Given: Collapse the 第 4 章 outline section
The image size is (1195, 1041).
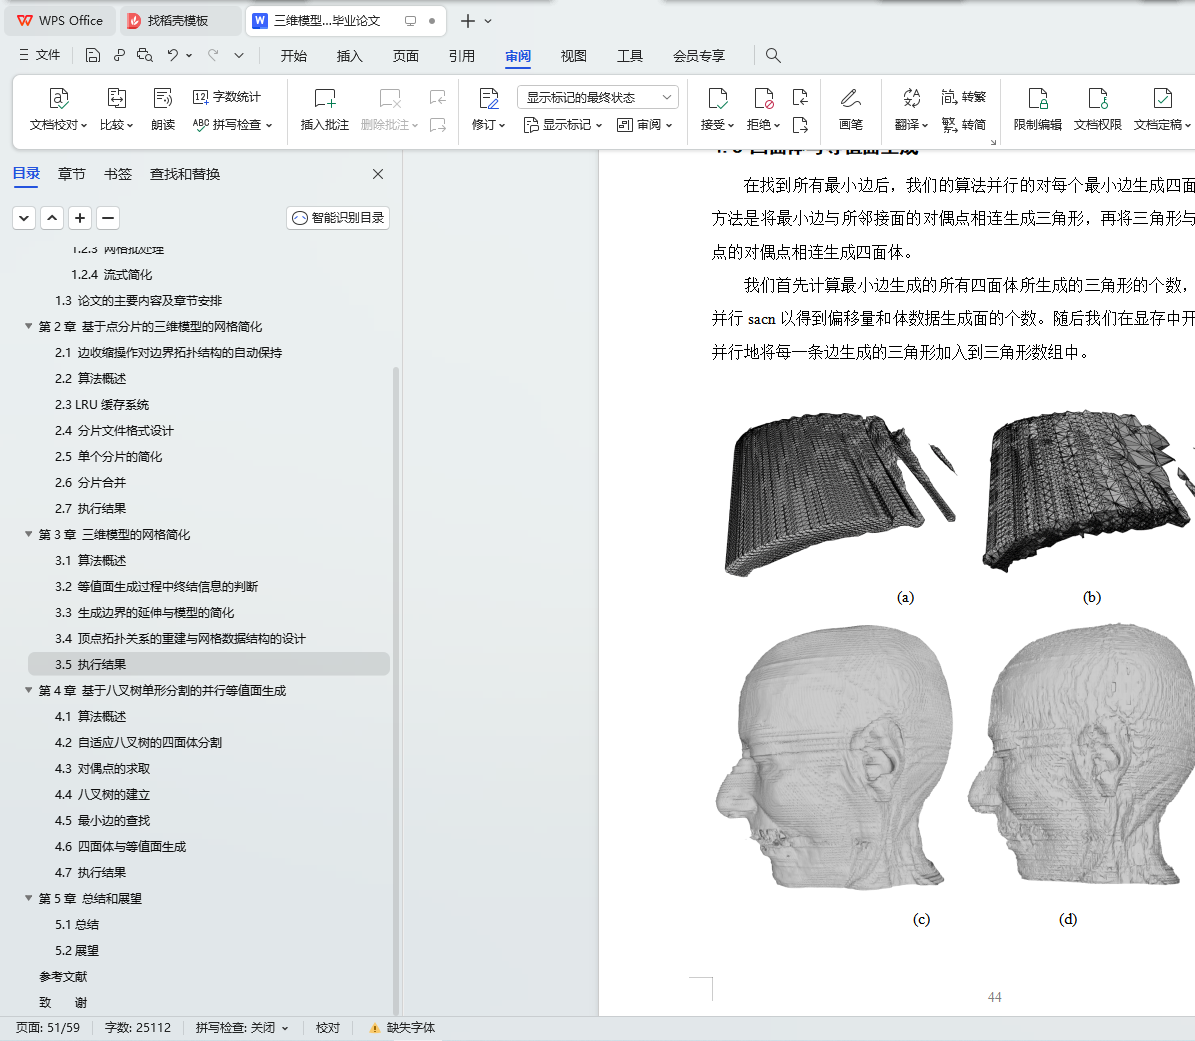Looking at the screenshot, I should (29, 690).
